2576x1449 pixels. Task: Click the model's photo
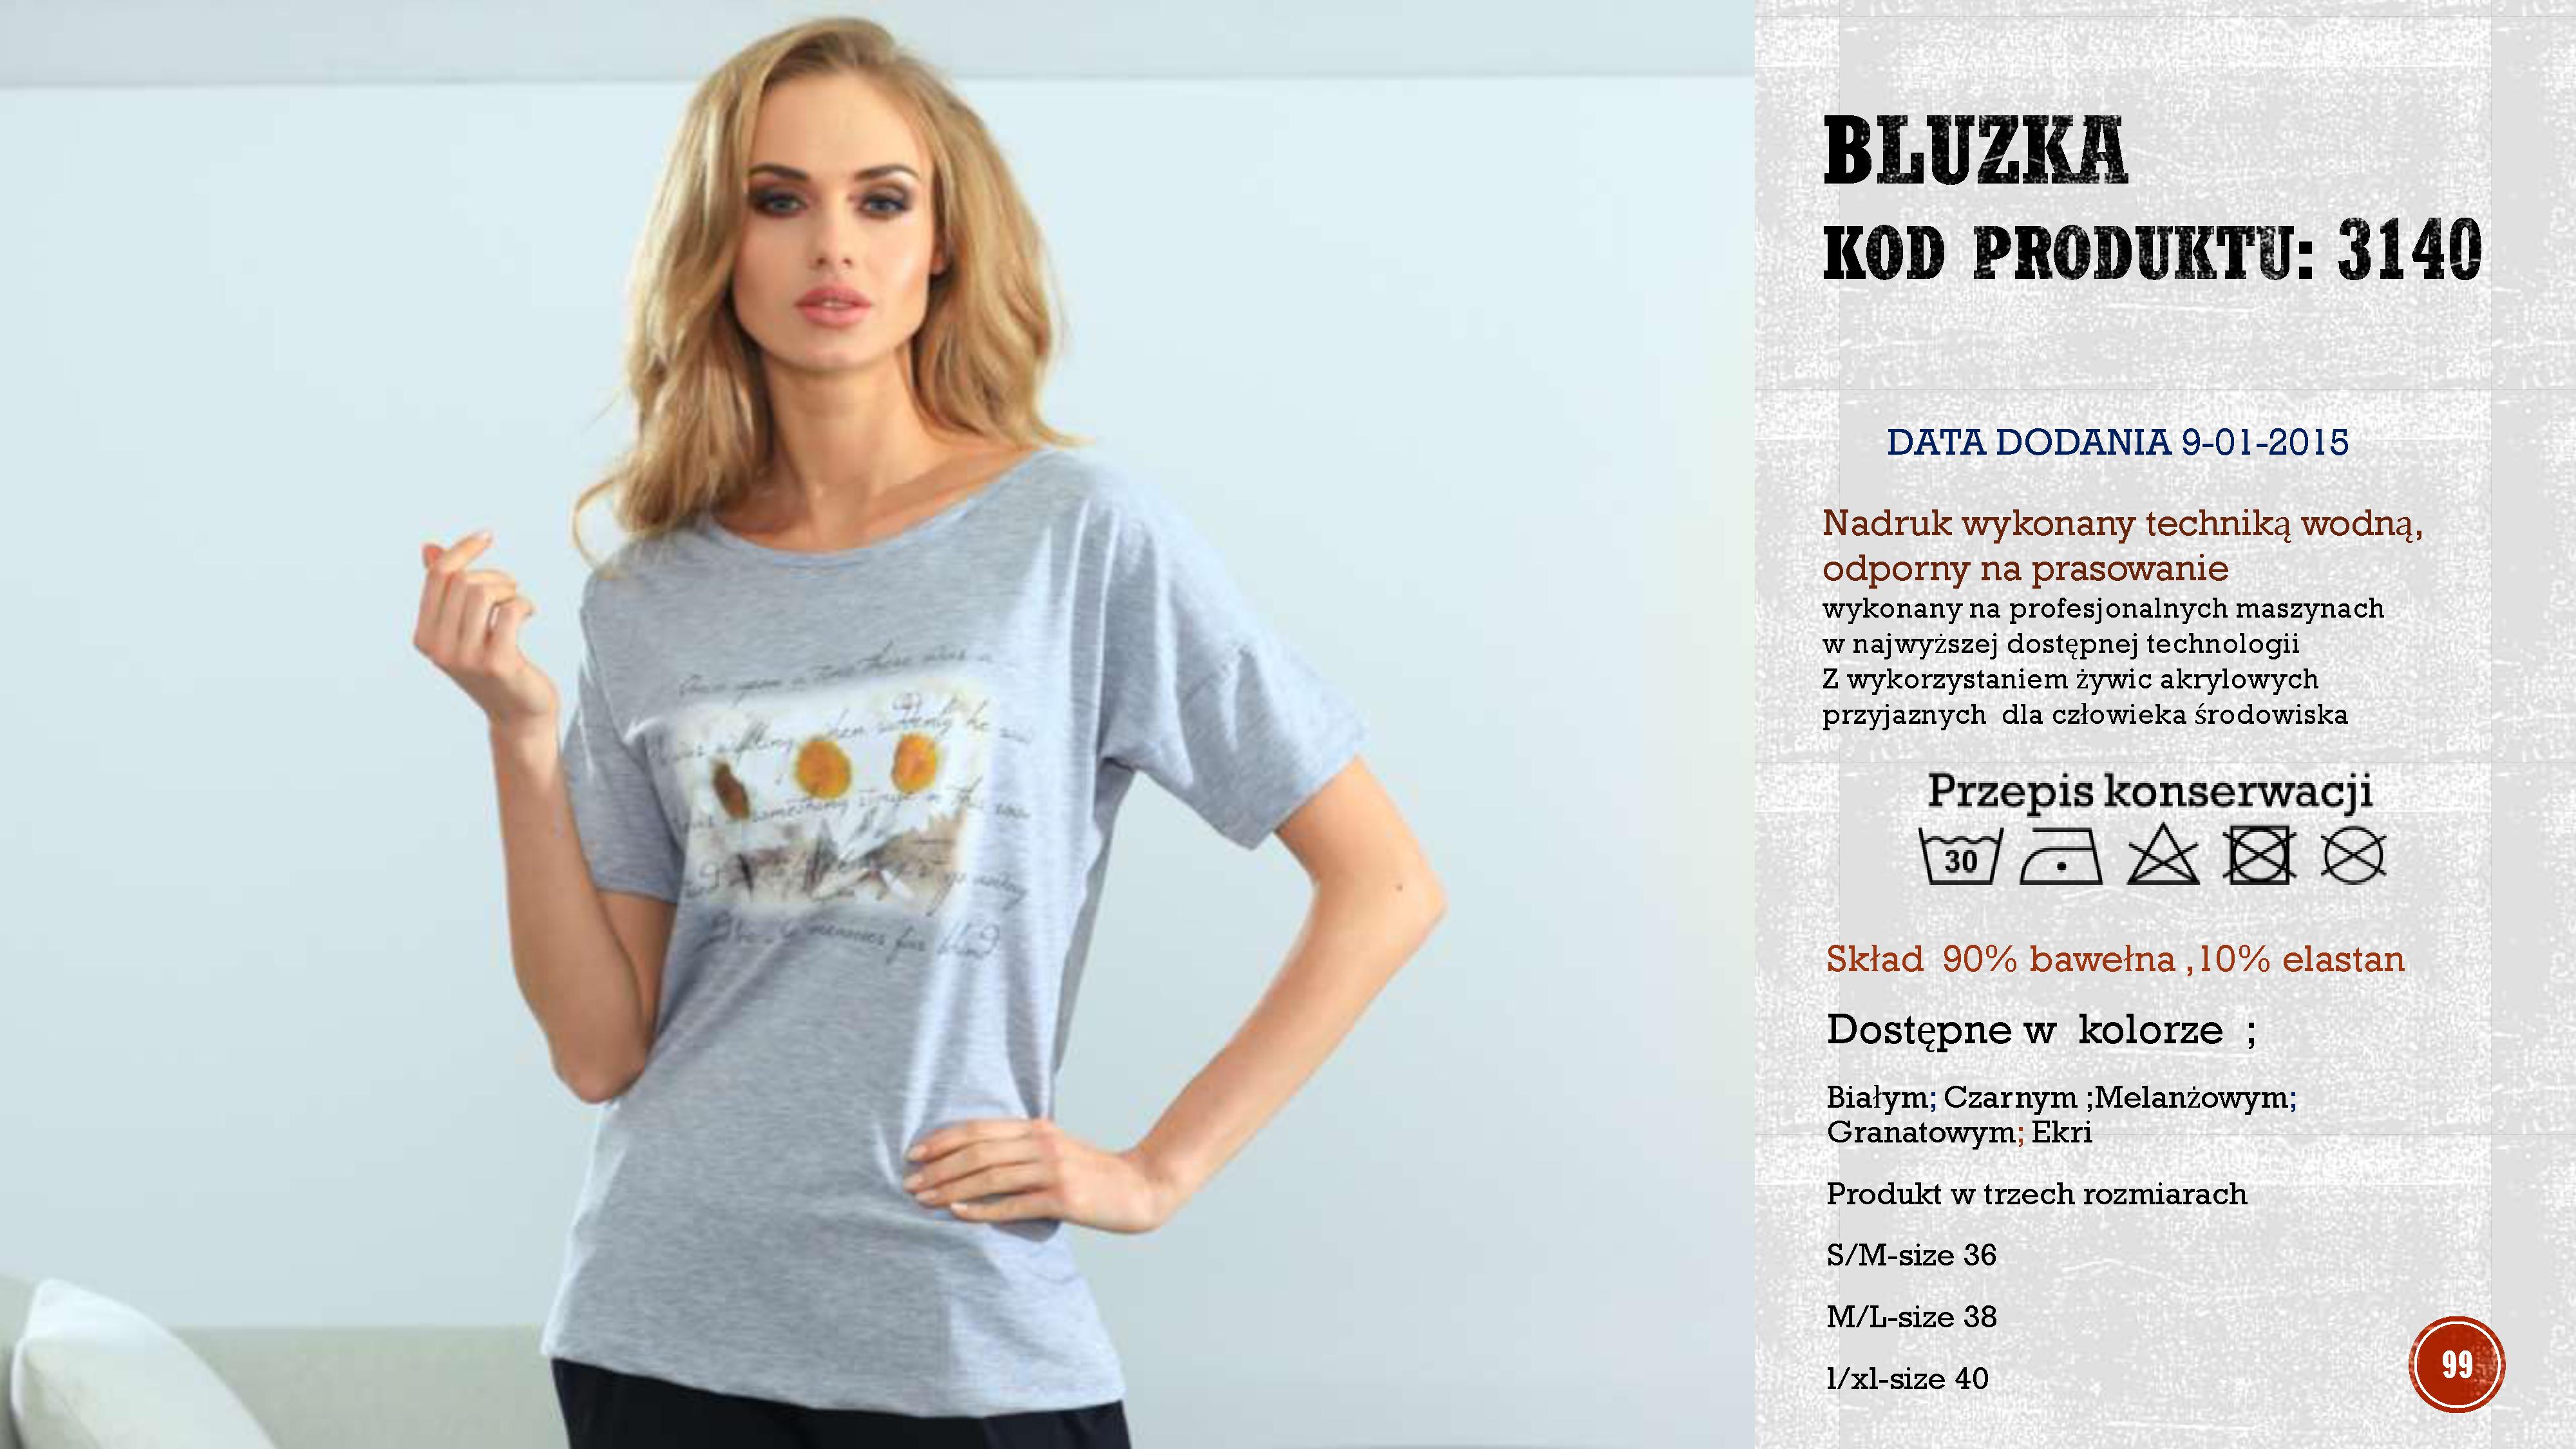(x=877, y=724)
